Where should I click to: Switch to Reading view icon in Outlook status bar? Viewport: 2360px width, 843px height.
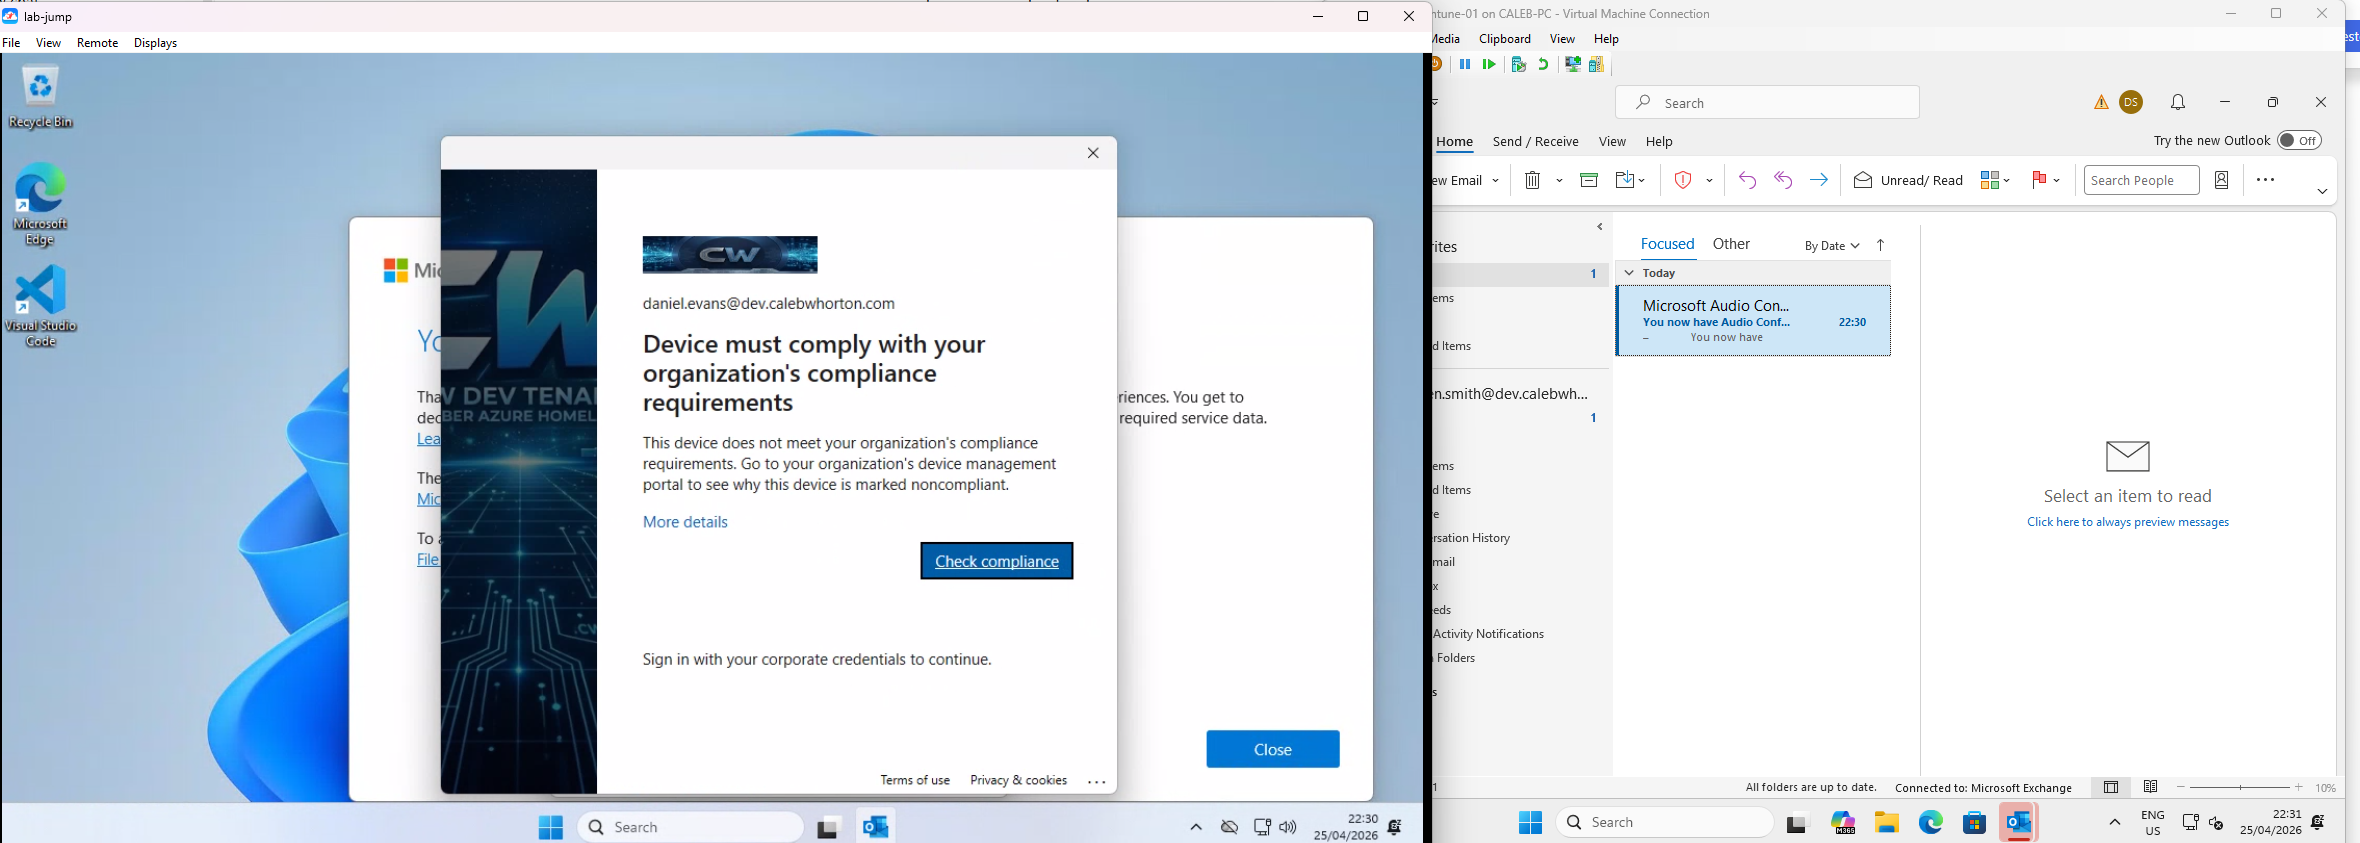(x=2151, y=787)
